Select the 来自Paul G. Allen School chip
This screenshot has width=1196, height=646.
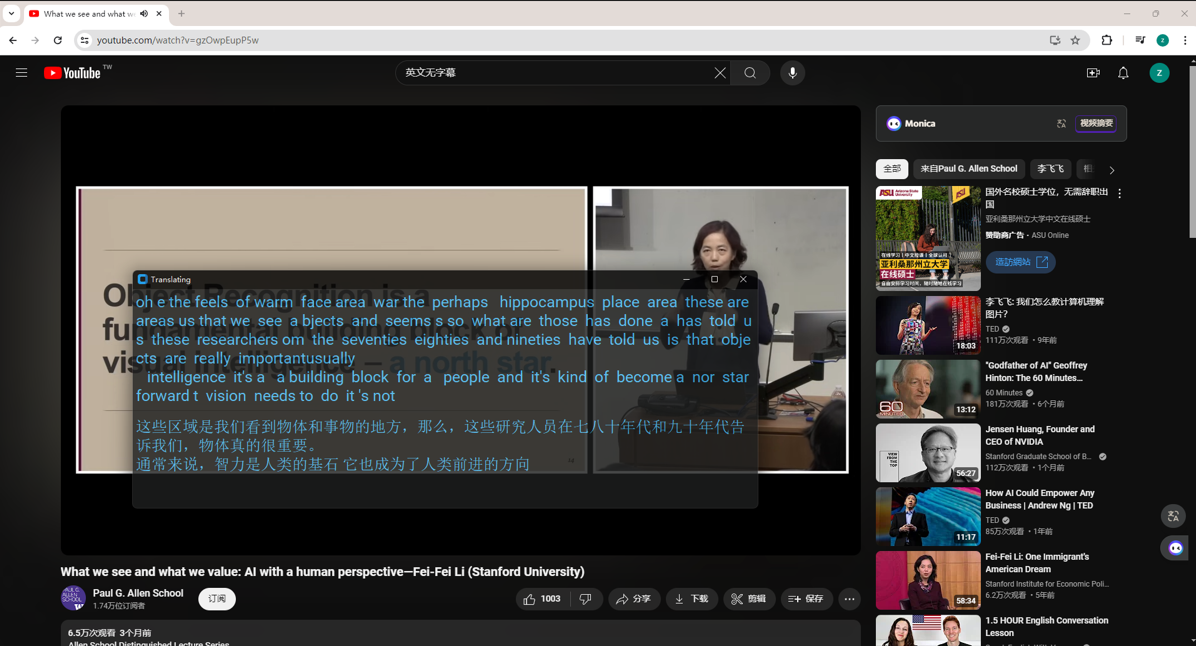point(968,169)
